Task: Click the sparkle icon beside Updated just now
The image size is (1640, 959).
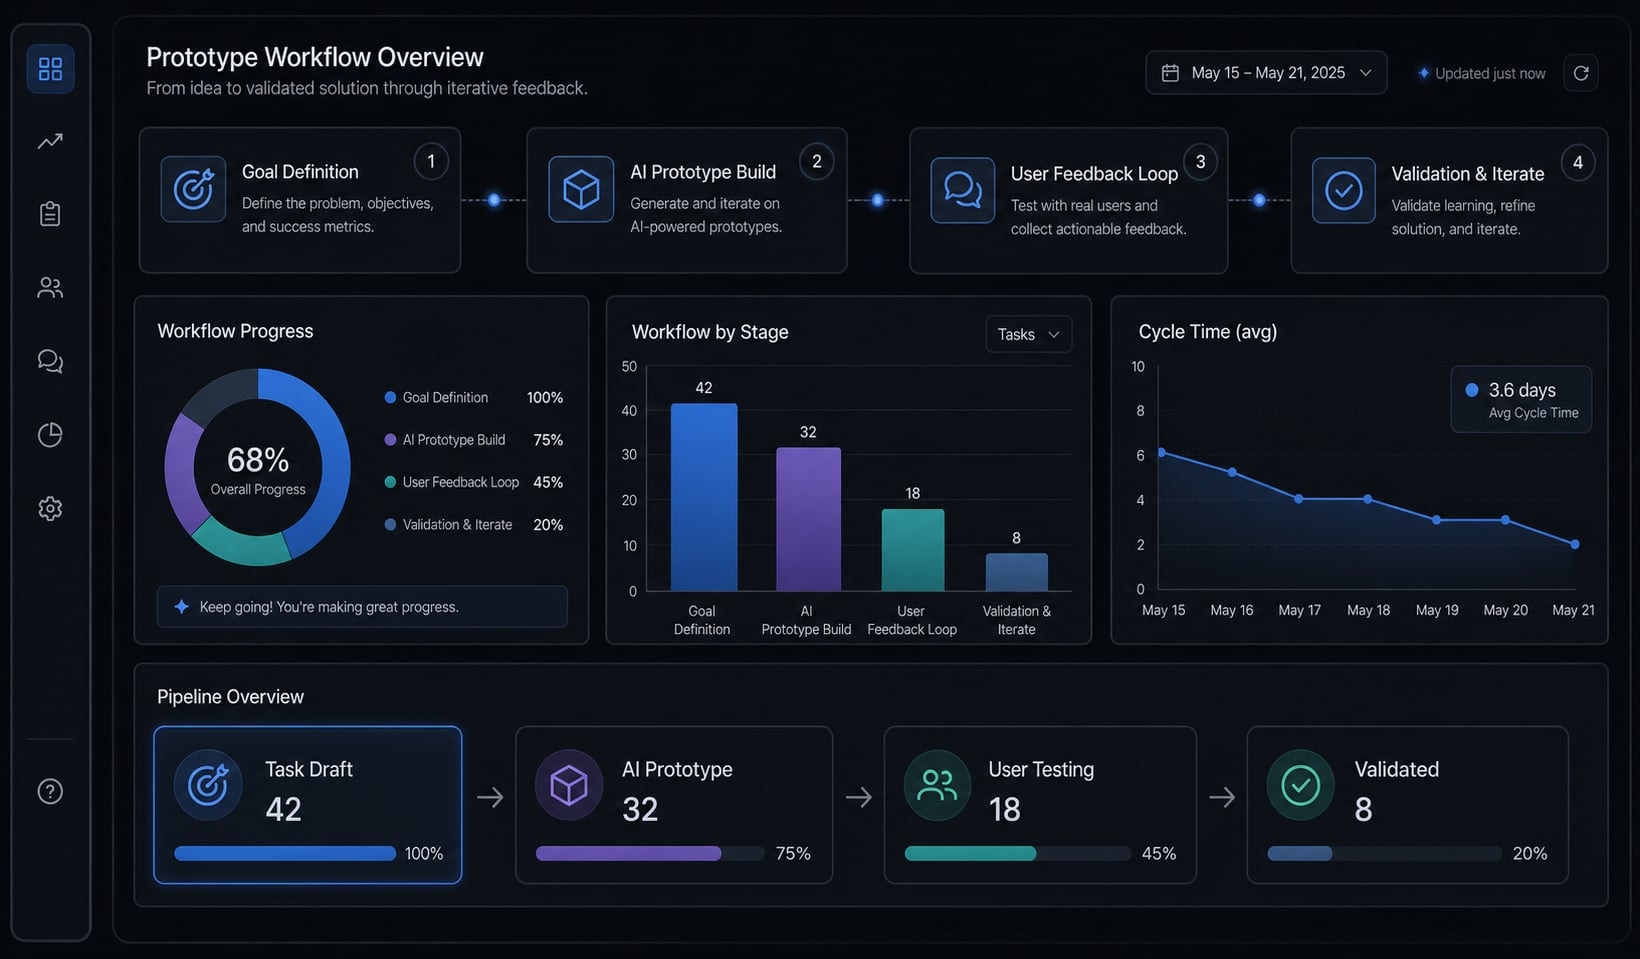Action: 1423,73
